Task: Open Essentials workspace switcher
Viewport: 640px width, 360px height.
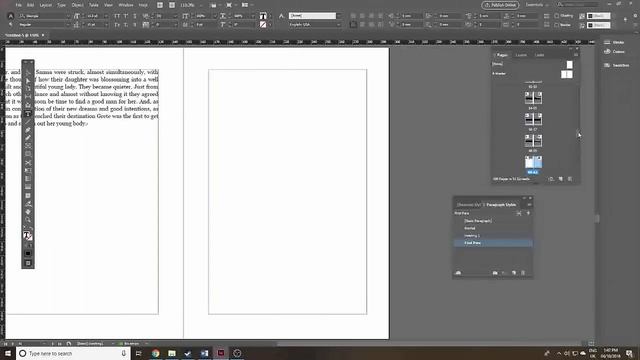Action: pos(537,5)
